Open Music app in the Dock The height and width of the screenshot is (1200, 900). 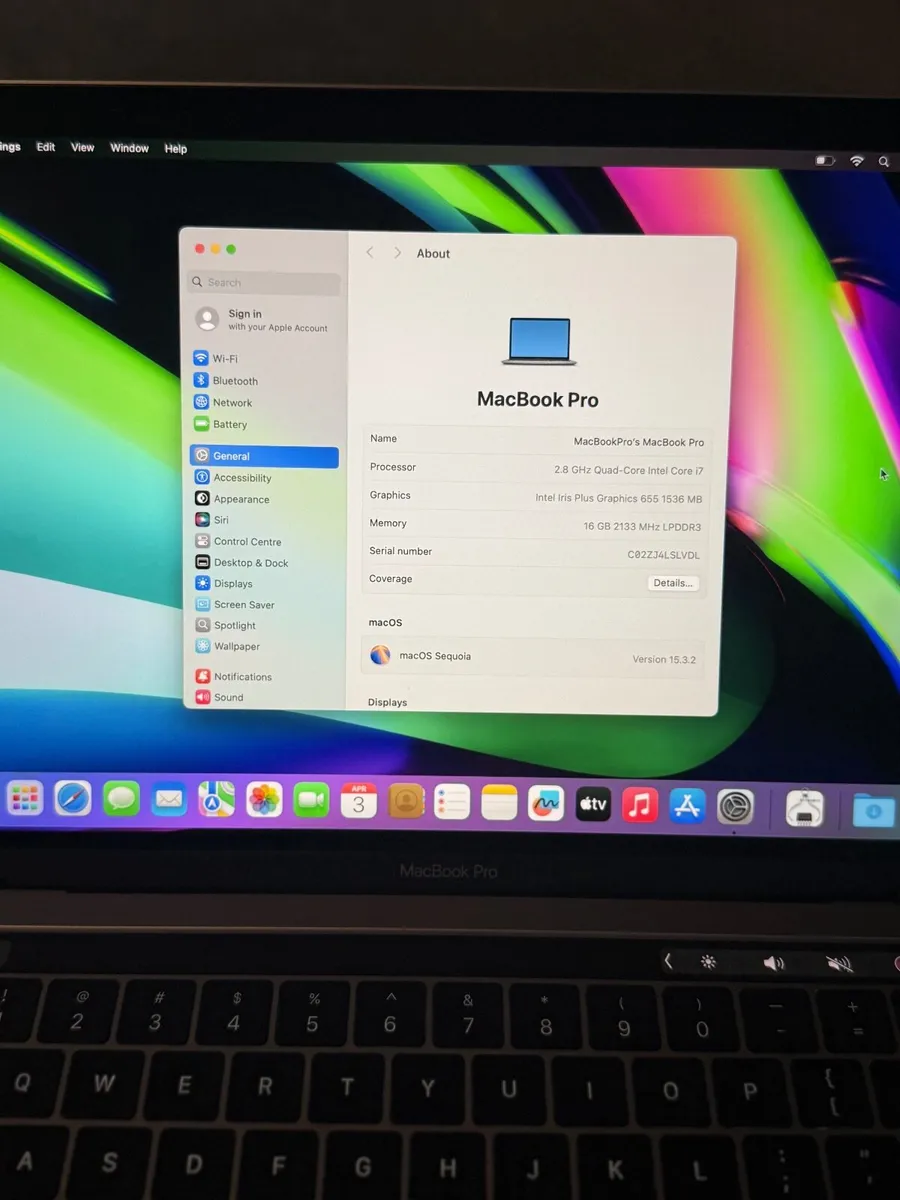pos(640,804)
